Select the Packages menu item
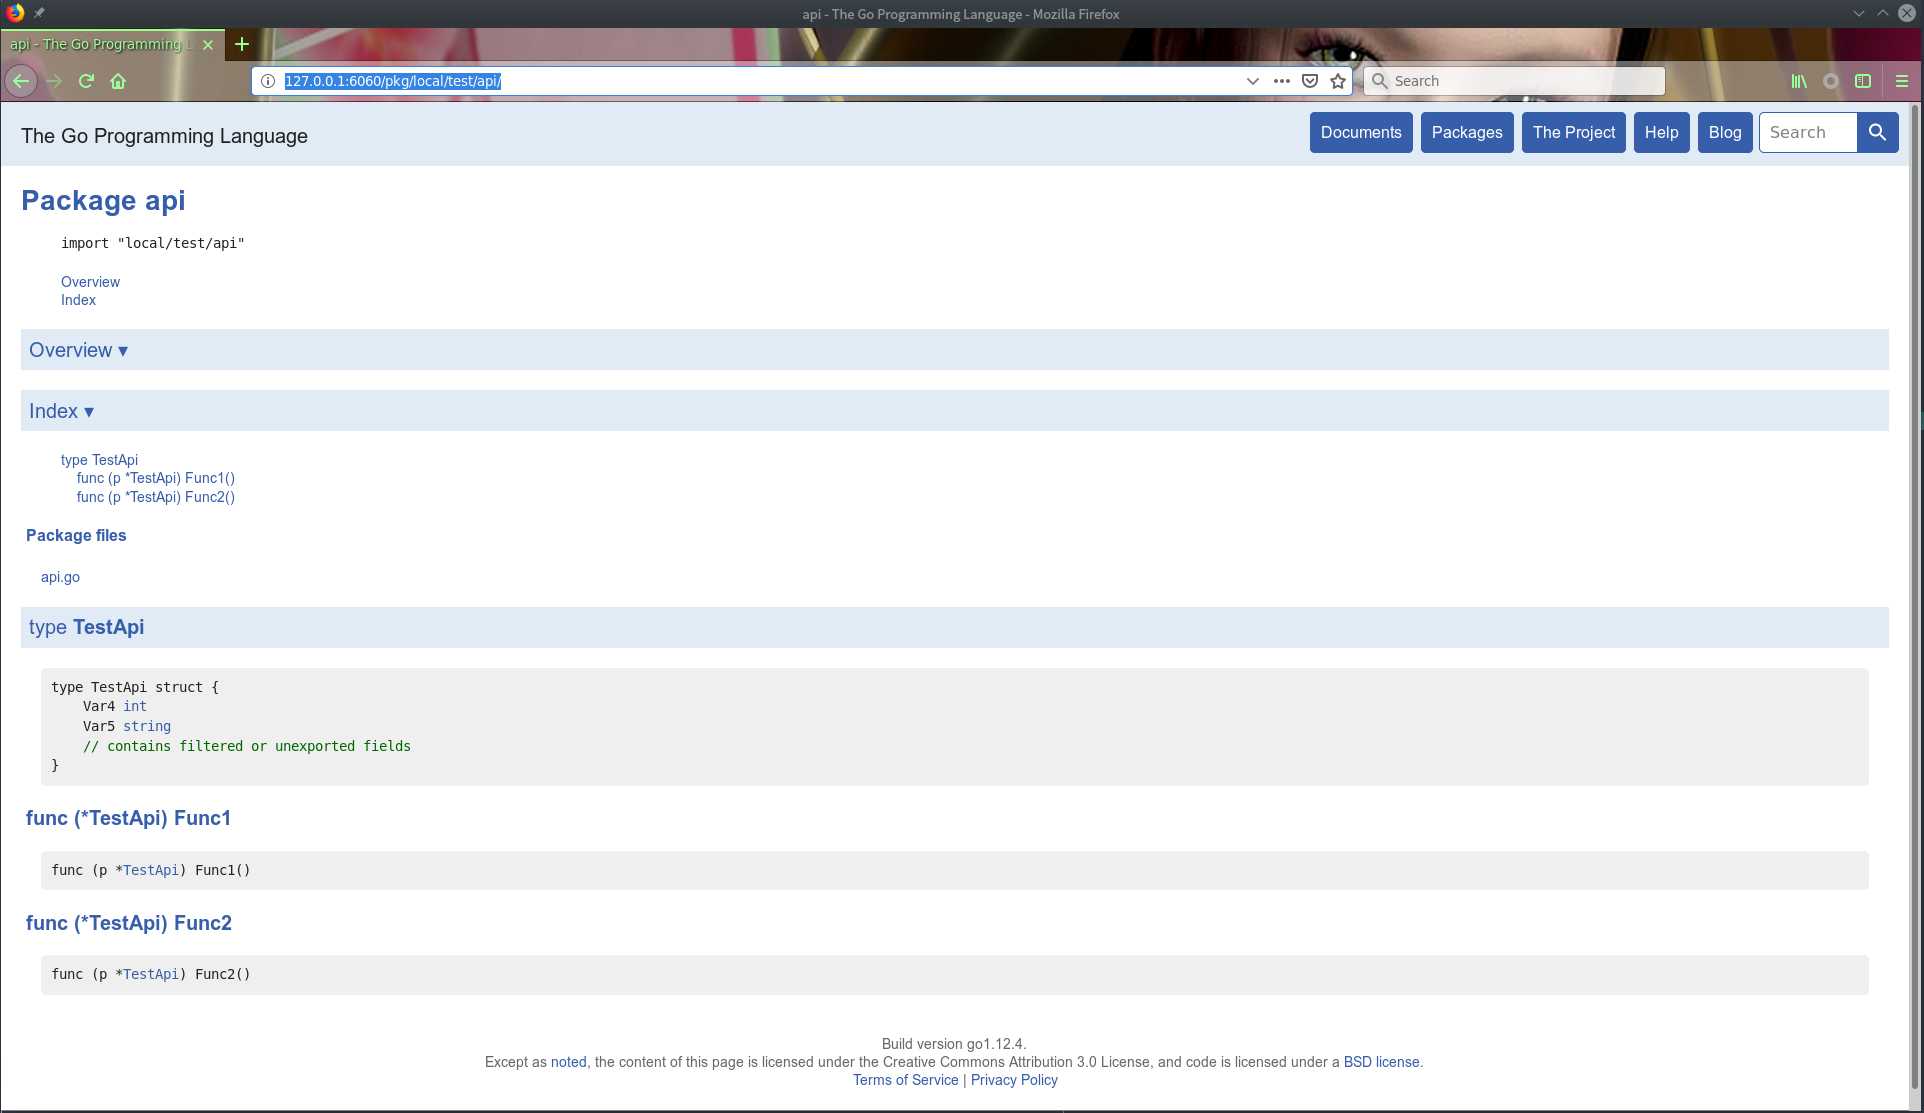 click(1467, 131)
